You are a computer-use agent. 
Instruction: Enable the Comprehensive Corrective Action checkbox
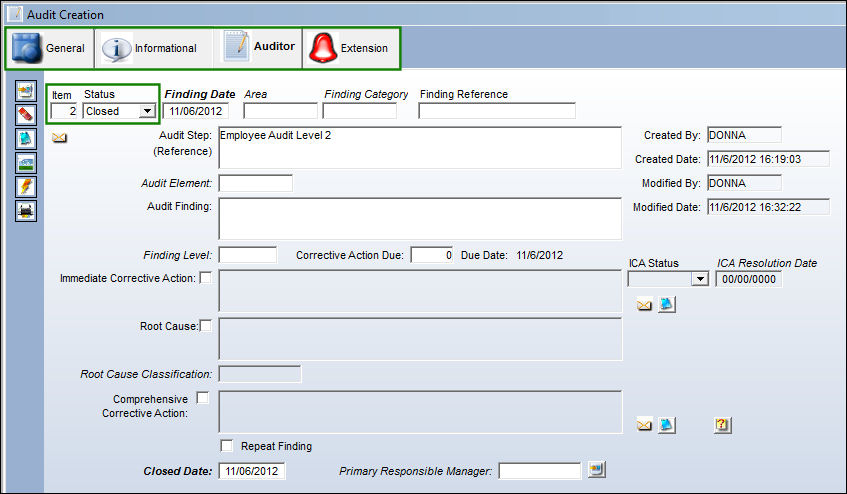203,398
